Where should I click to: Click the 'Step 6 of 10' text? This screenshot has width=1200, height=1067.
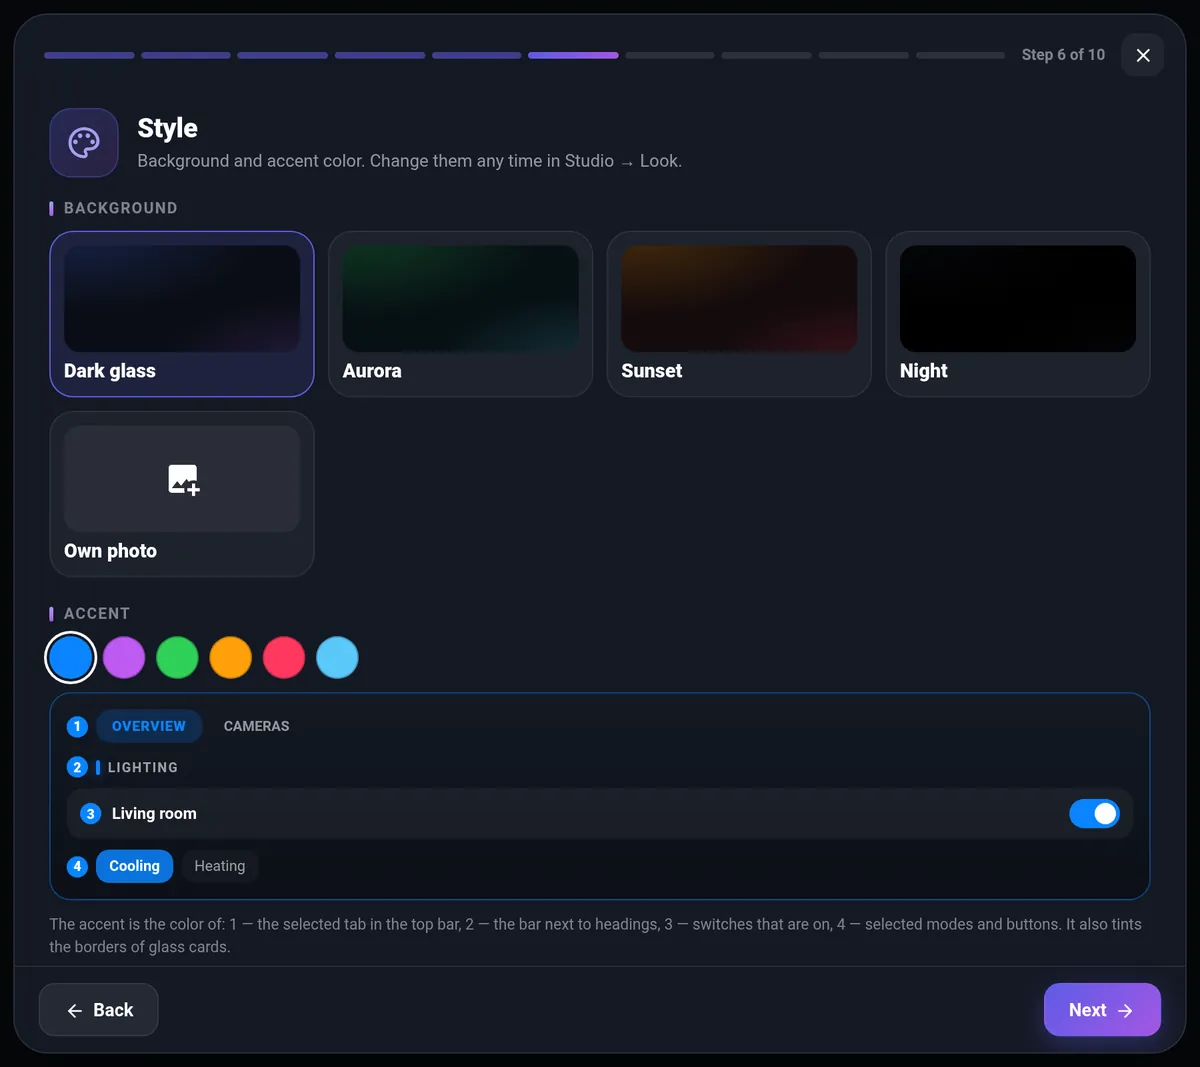pos(1063,55)
